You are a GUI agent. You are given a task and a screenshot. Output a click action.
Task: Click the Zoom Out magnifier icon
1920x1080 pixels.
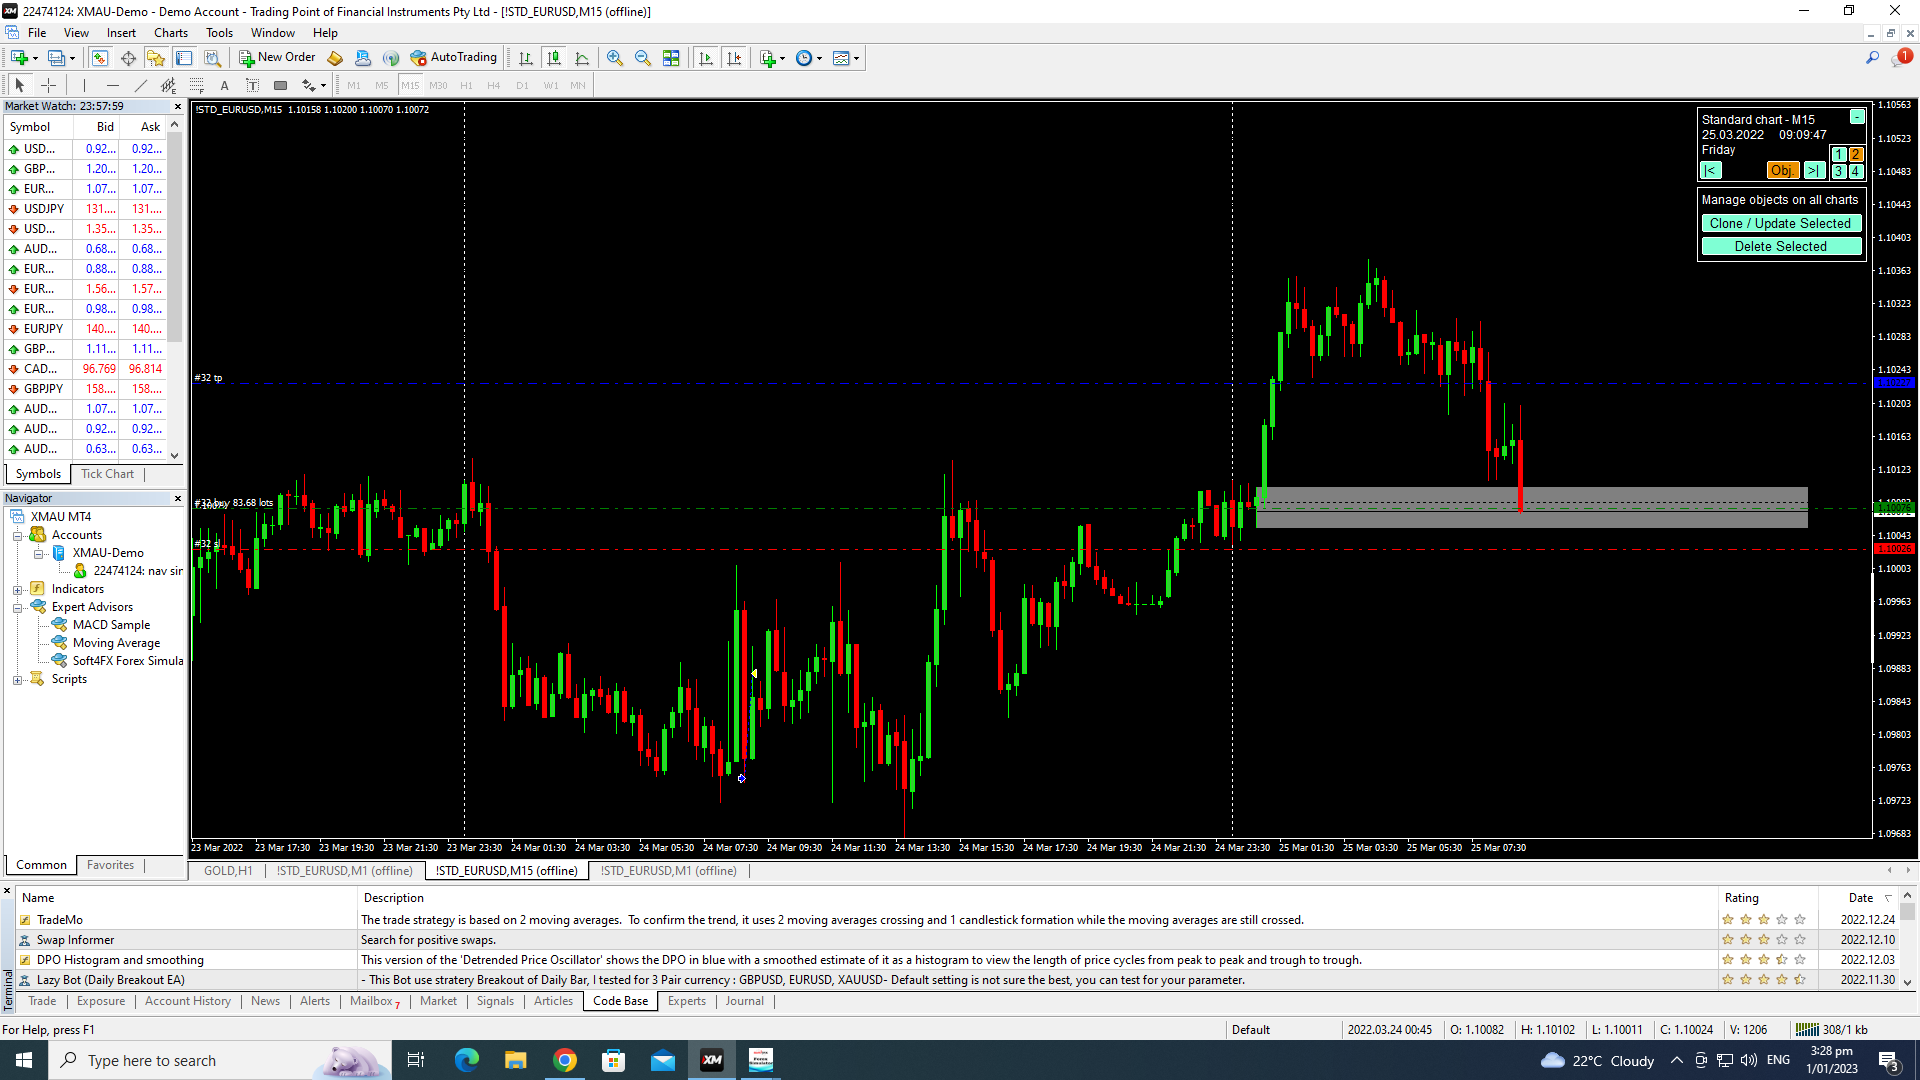coord(643,58)
